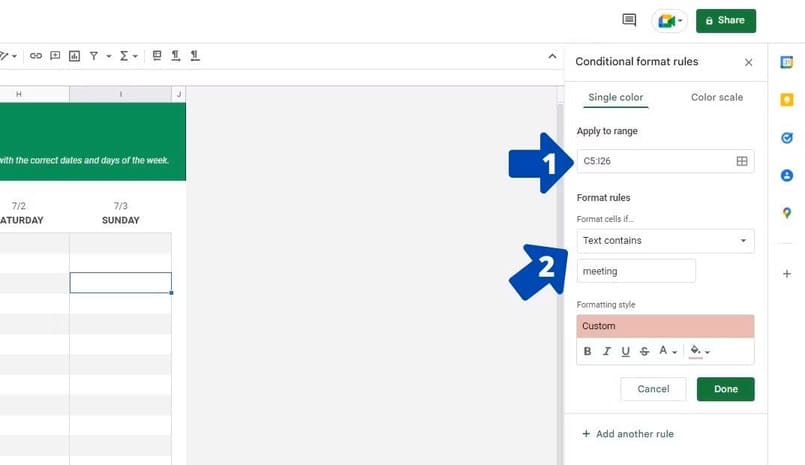Toggle italic in formatting style
Screen dimensions: 805x465
pos(607,352)
